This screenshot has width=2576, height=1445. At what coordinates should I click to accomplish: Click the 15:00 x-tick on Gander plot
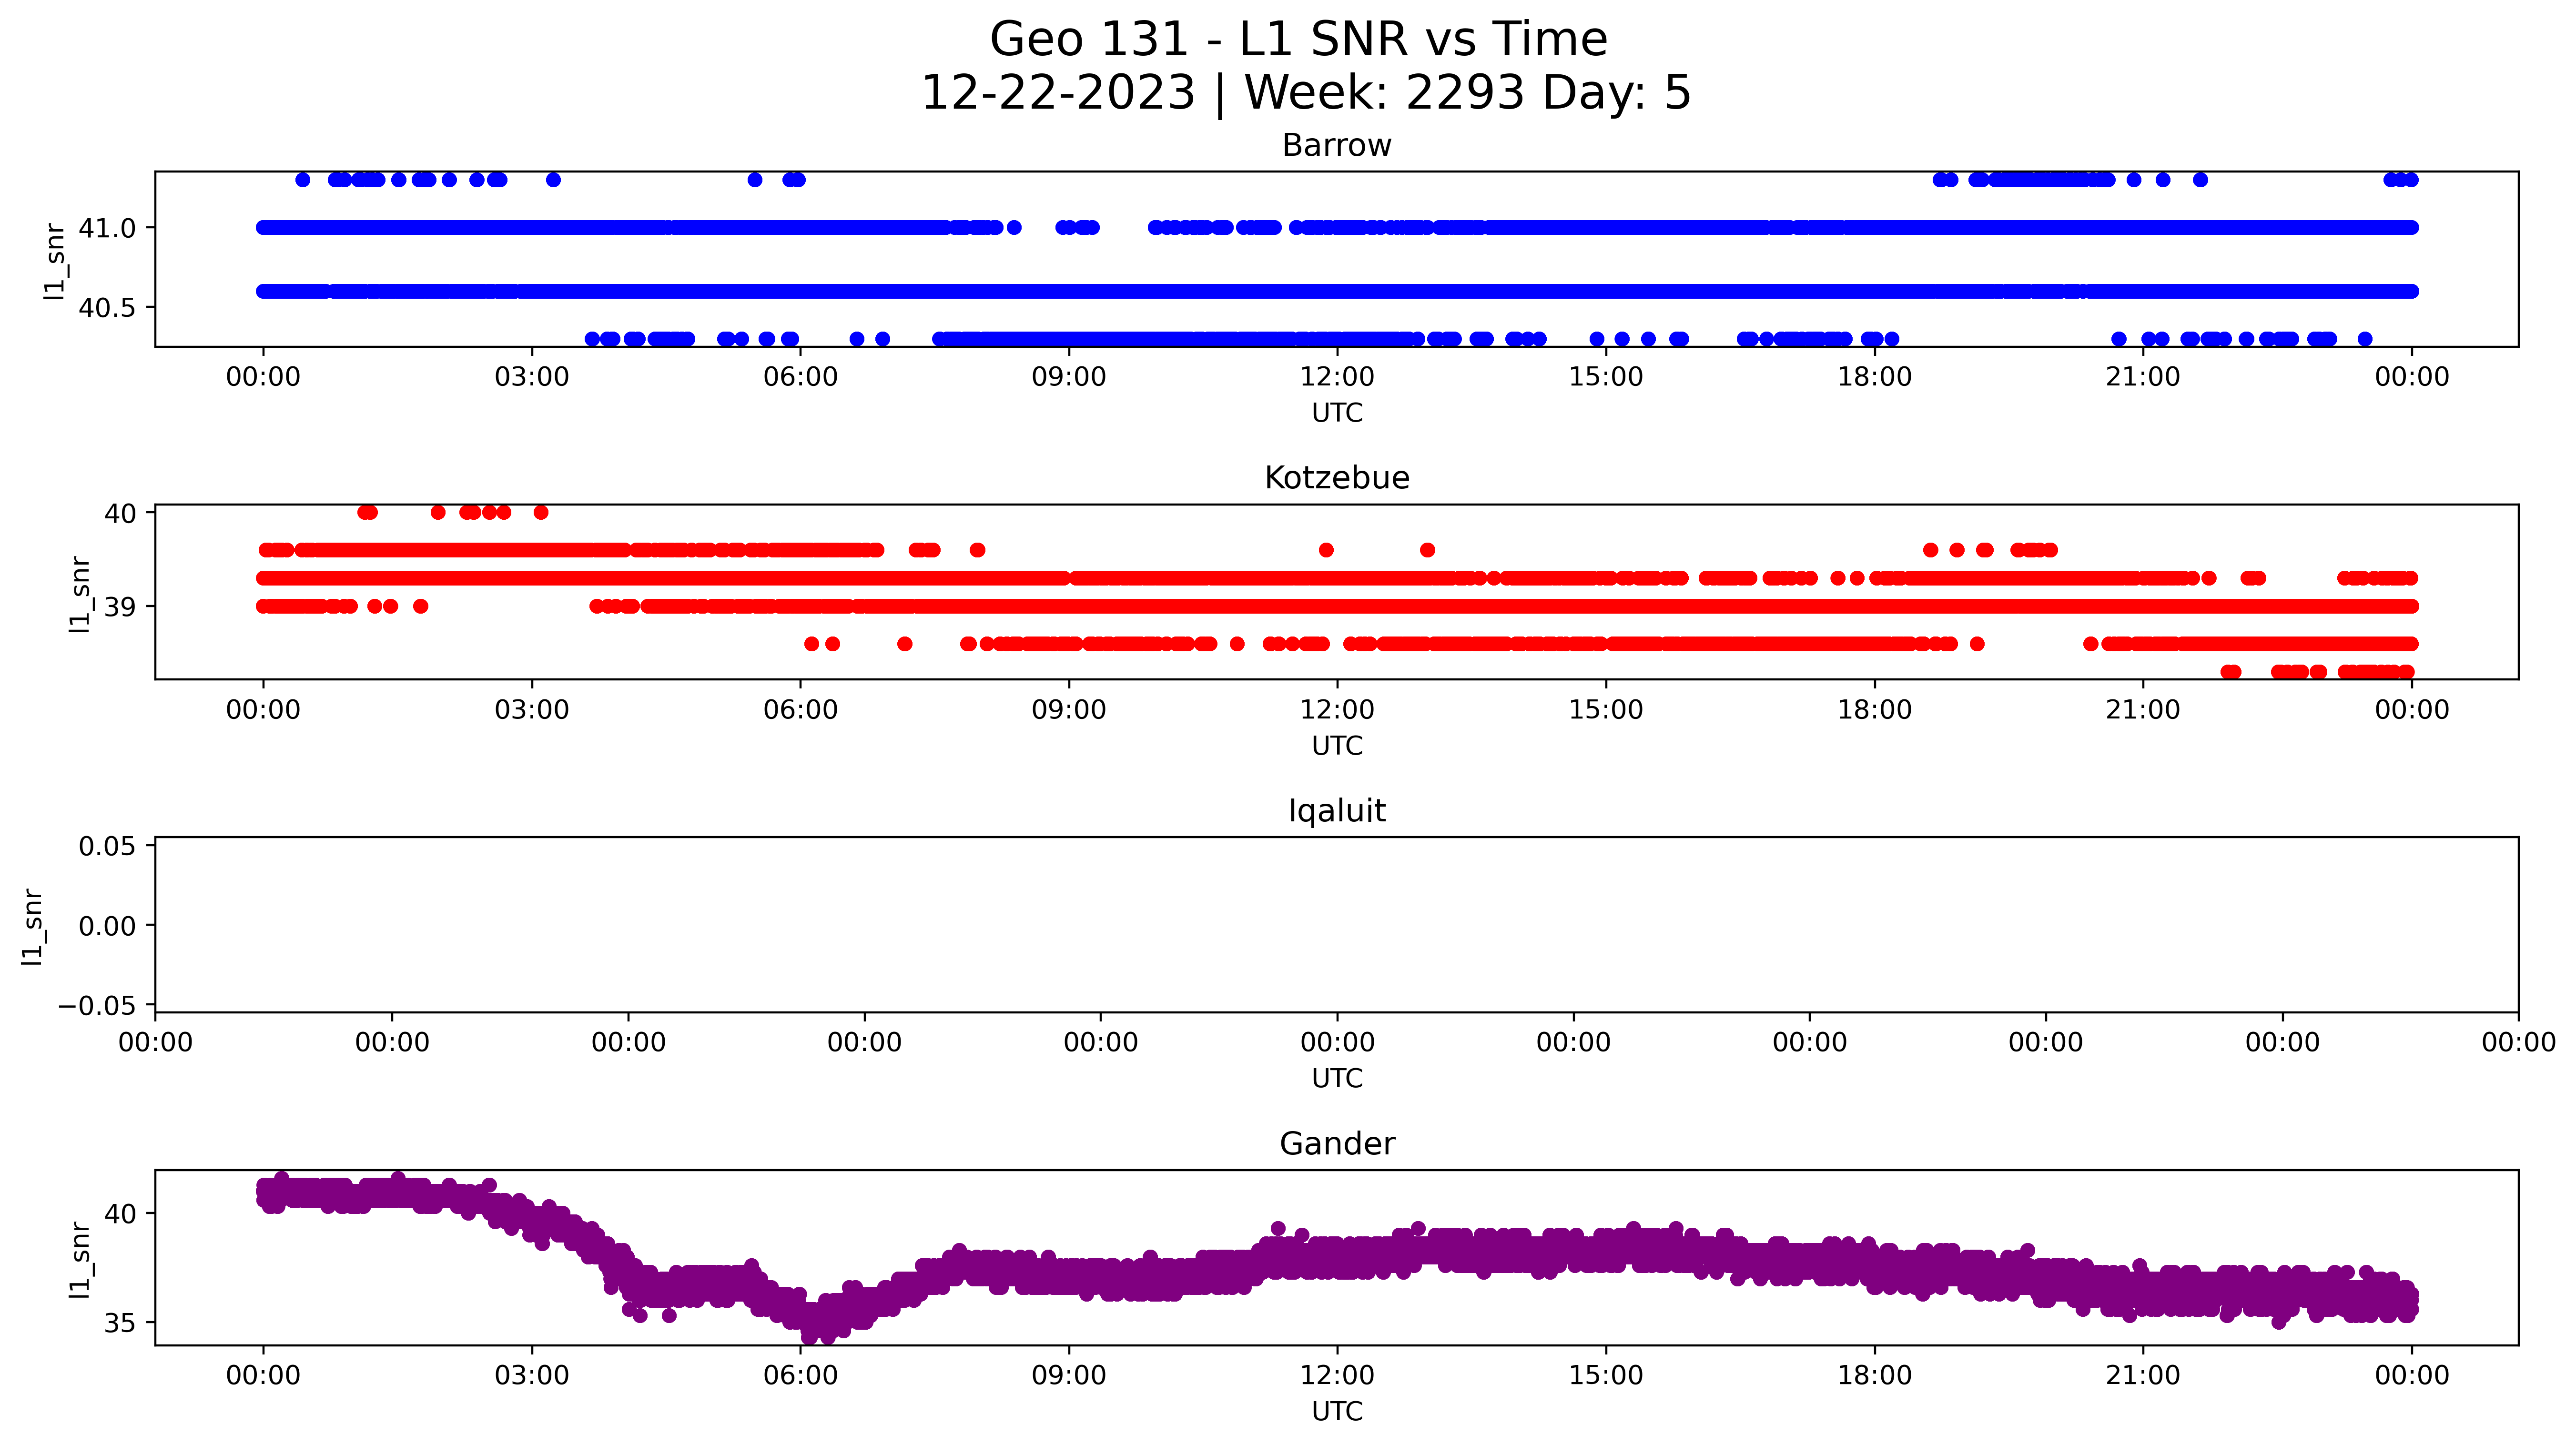(x=1606, y=1376)
